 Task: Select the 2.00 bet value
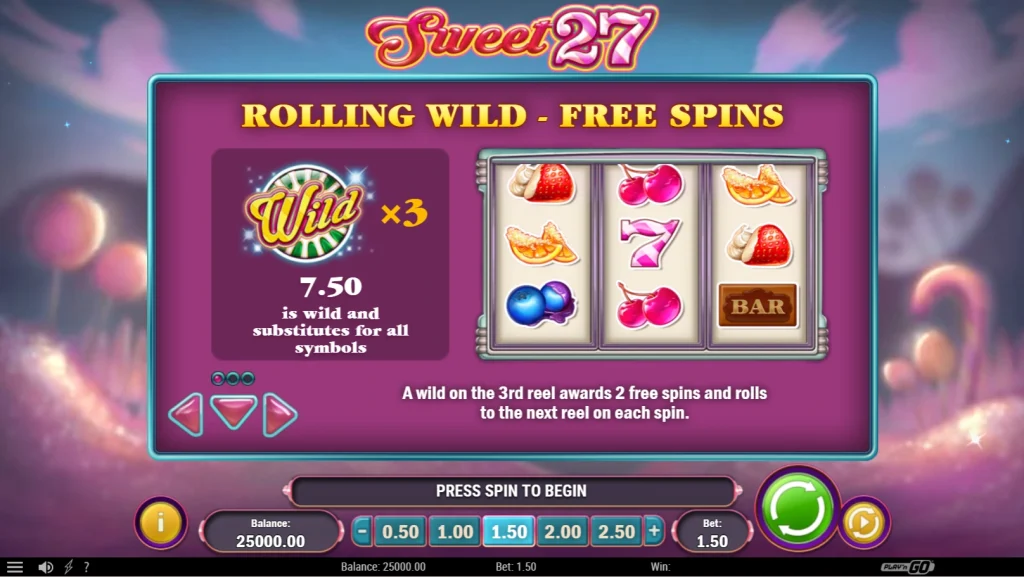[x=562, y=531]
